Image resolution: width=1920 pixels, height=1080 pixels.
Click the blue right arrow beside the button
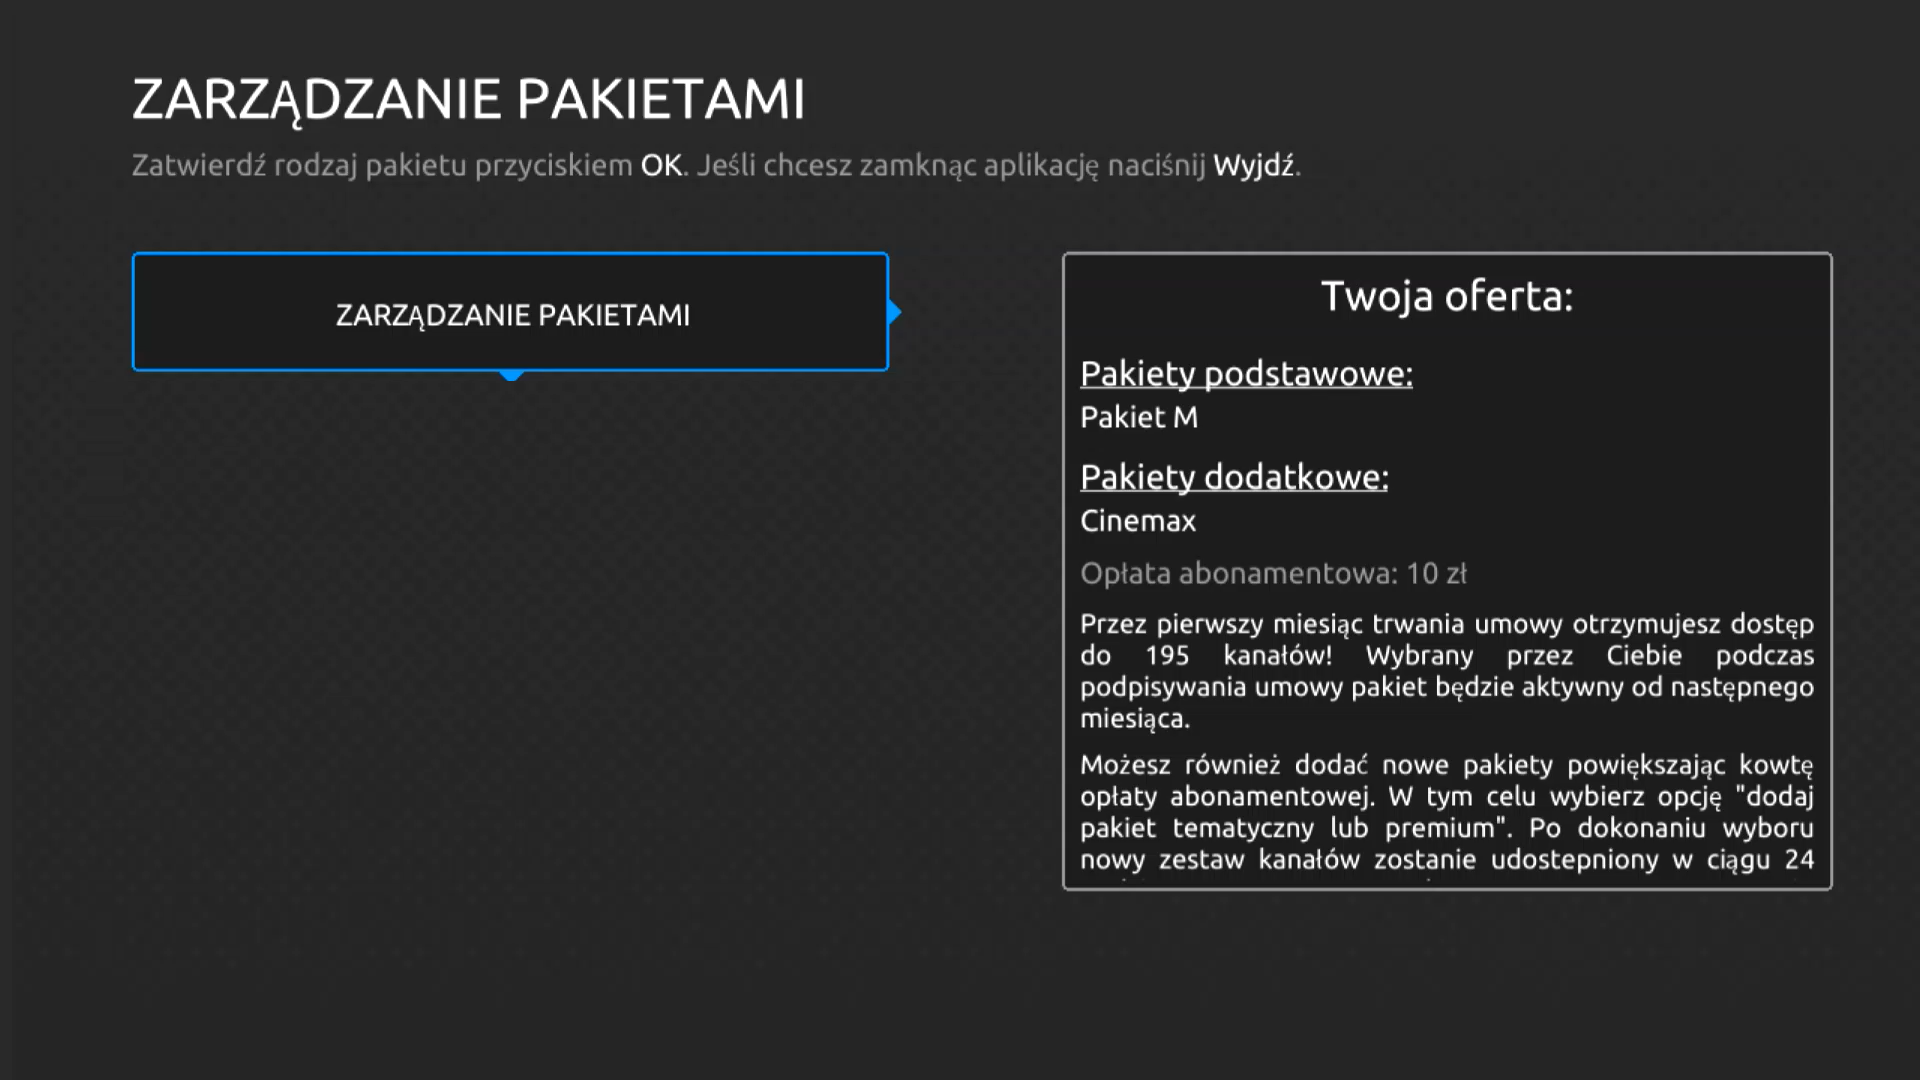895,311
